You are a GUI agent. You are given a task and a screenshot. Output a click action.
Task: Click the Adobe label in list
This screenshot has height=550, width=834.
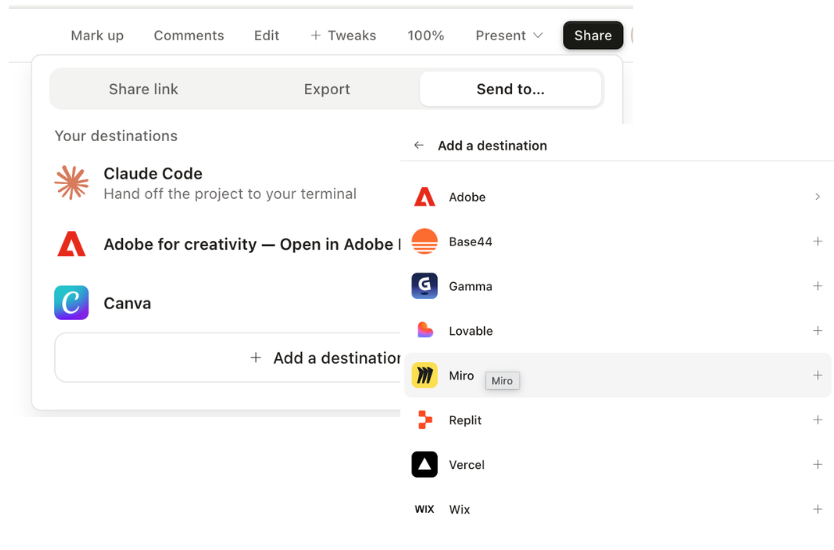[467, 197]
